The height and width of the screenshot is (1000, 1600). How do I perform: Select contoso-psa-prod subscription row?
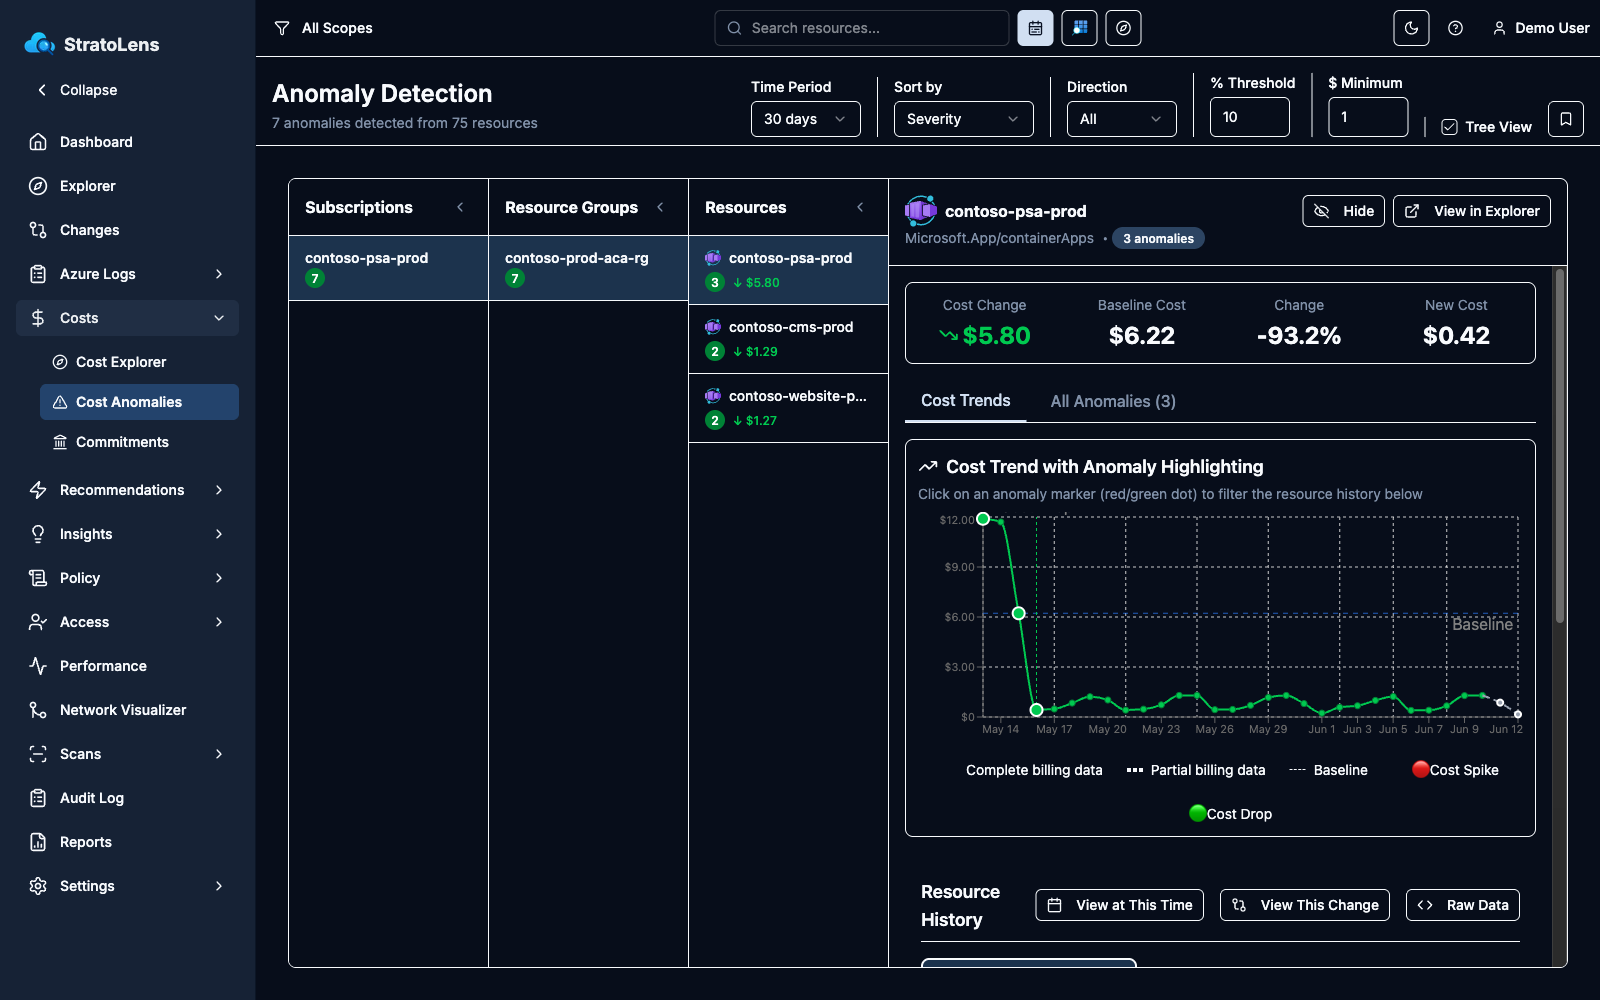[388, 268]
